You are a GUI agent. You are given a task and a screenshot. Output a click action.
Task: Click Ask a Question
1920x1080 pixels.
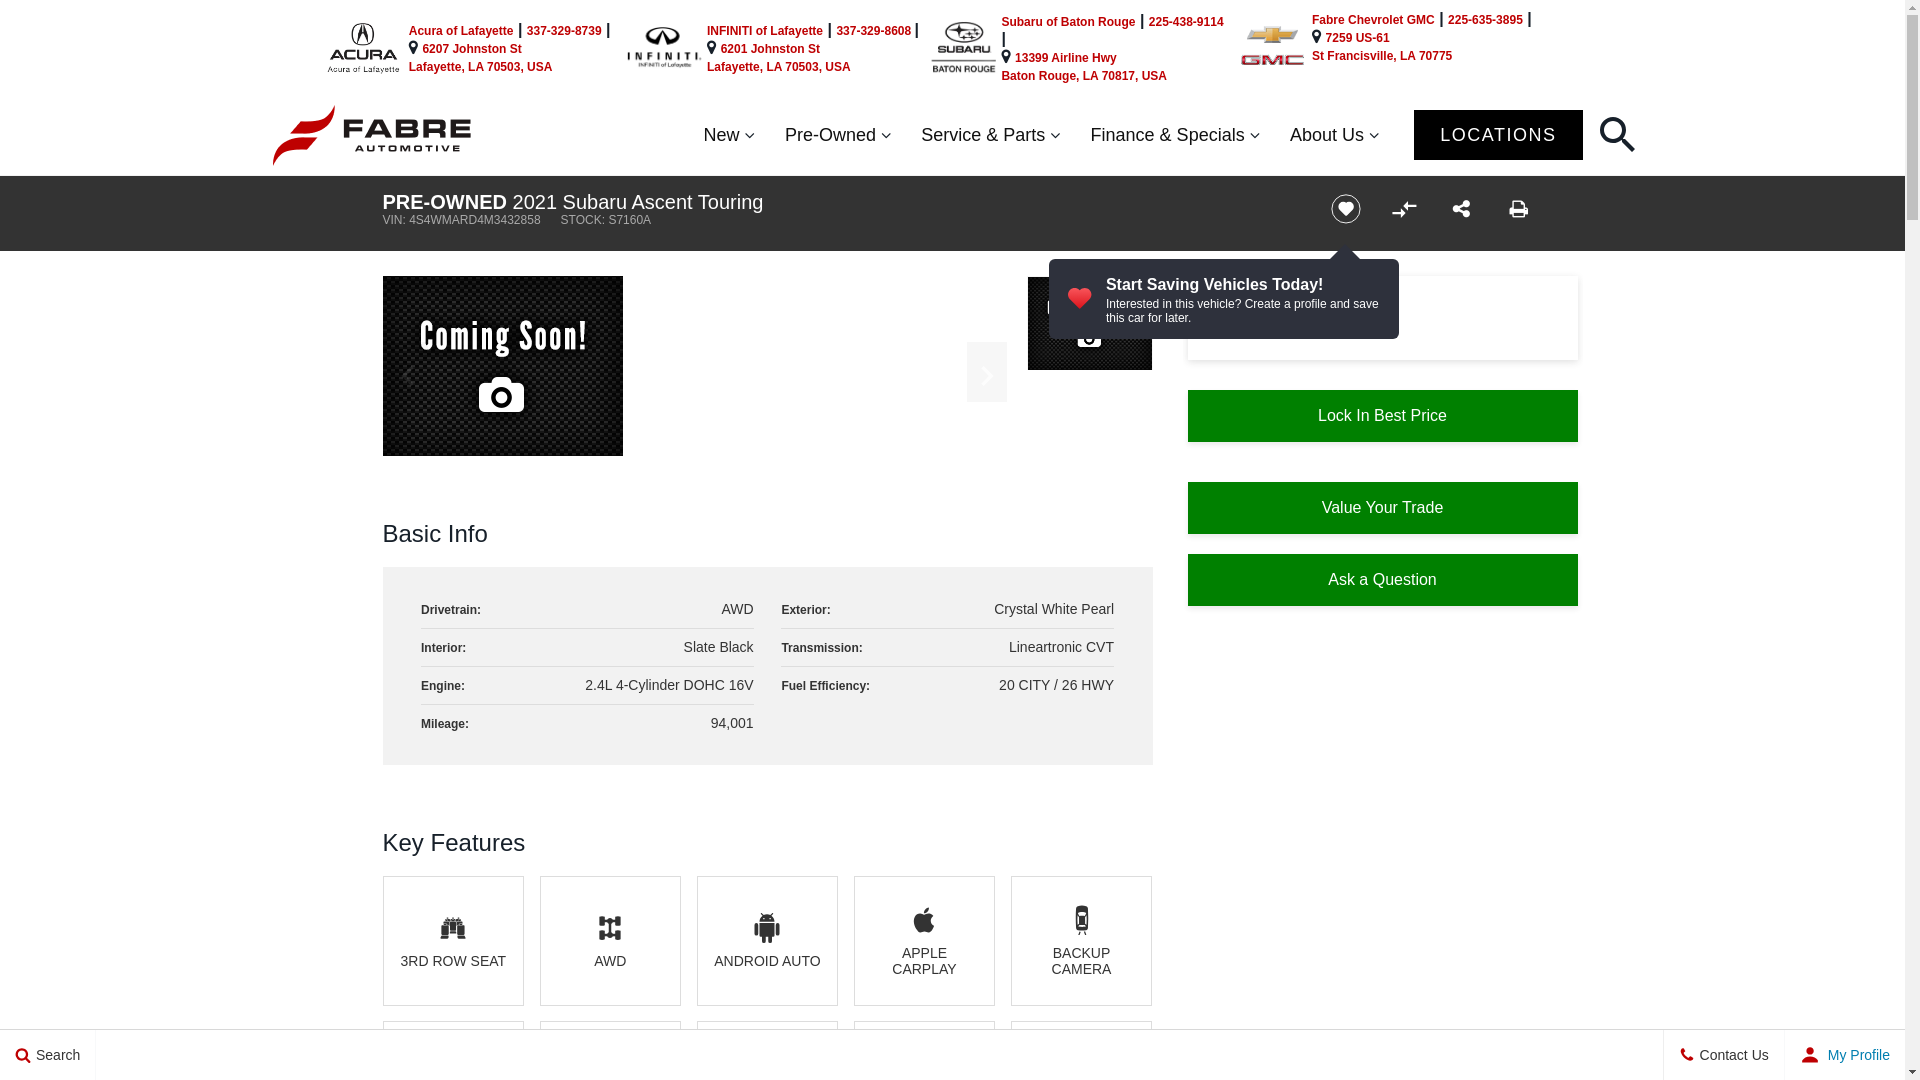click(1382, 580)
